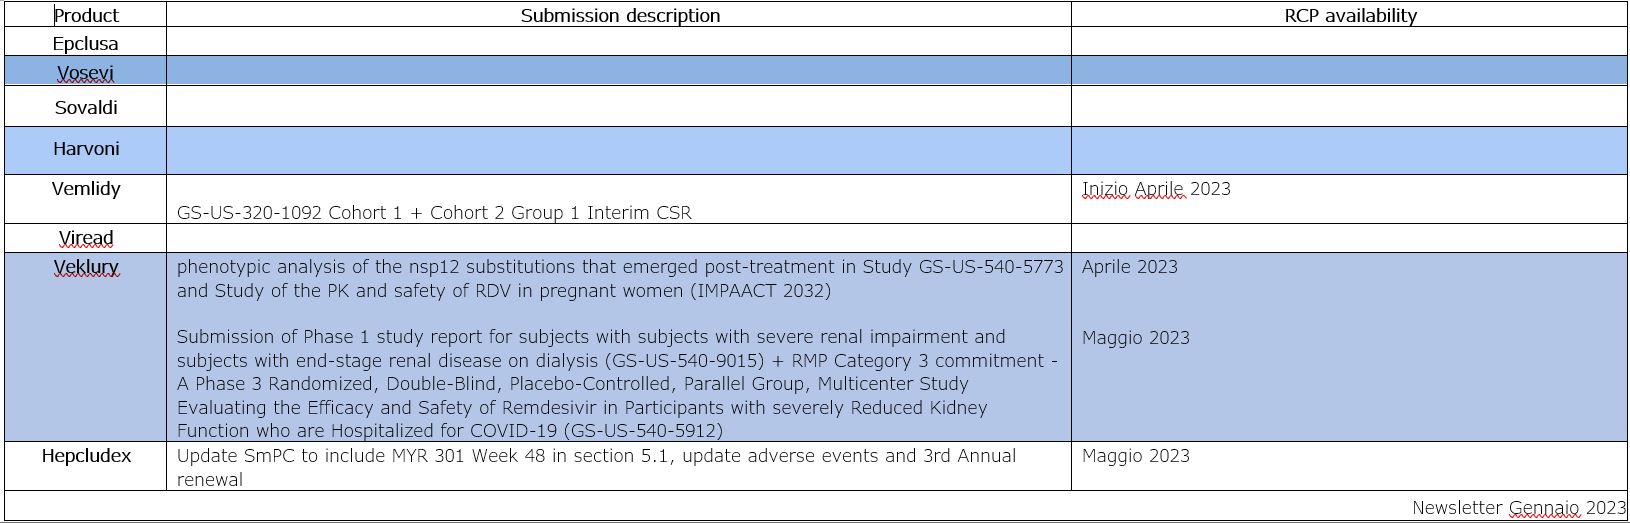1630x523 pixels.
Task: Click the GS-US-320-1092 Cohort Interim CSR text
Action: pos(434,213)
